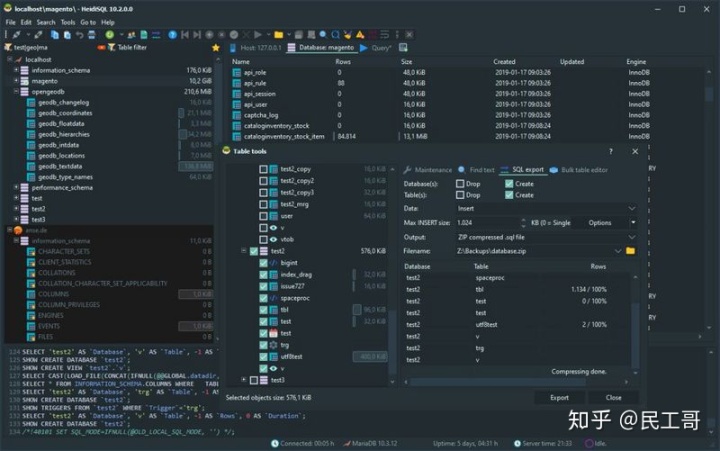Click the magnifier Find text icon in toolbar
Screen dimensions: 720x451
click(x=323, y=34)
